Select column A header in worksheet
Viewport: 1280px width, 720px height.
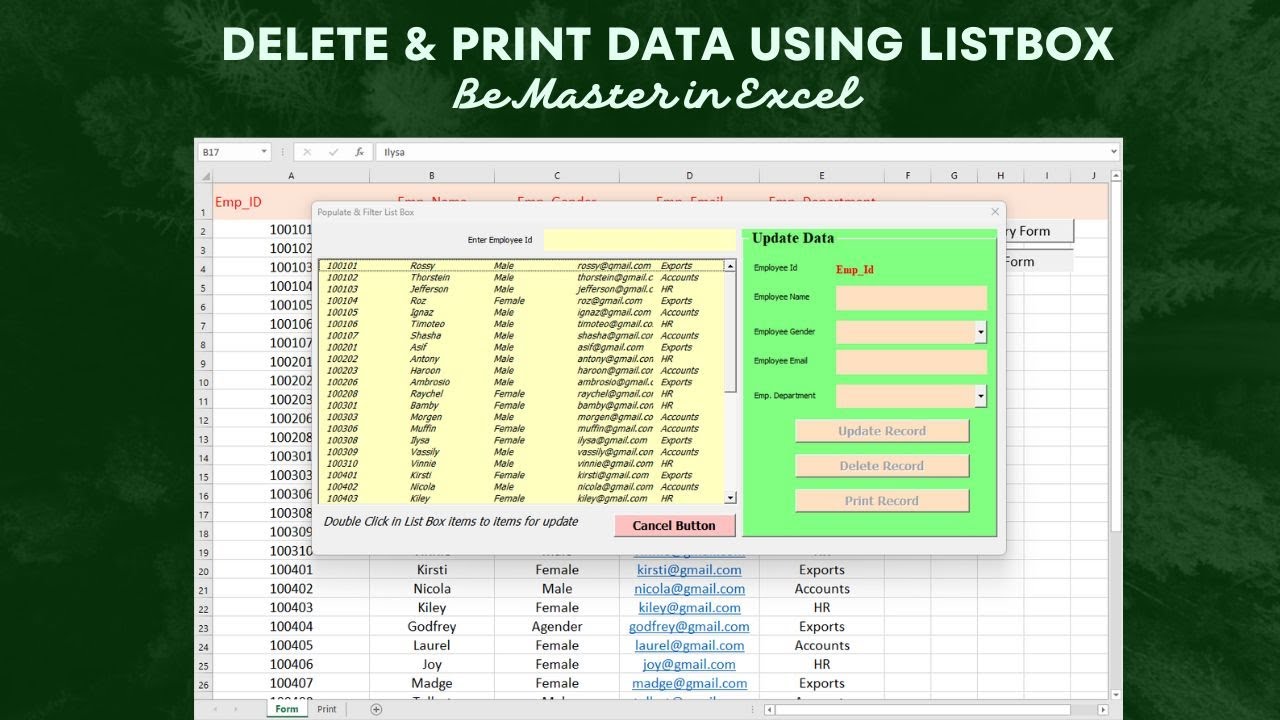pos(291,176)
